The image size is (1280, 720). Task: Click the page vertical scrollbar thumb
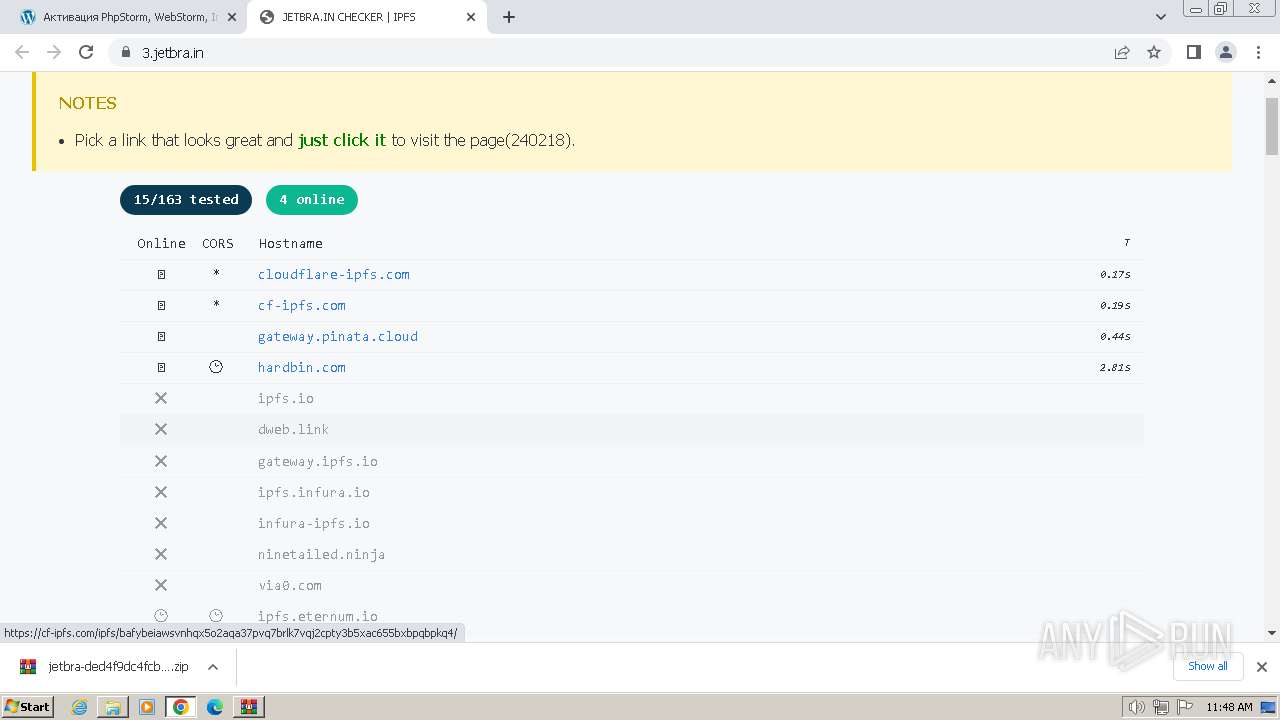coord(1272,126)
